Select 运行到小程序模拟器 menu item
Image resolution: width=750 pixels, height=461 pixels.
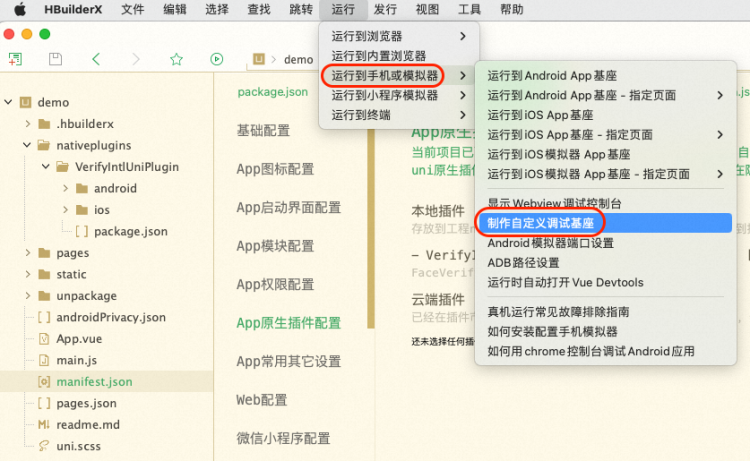[x=399, y=95]
